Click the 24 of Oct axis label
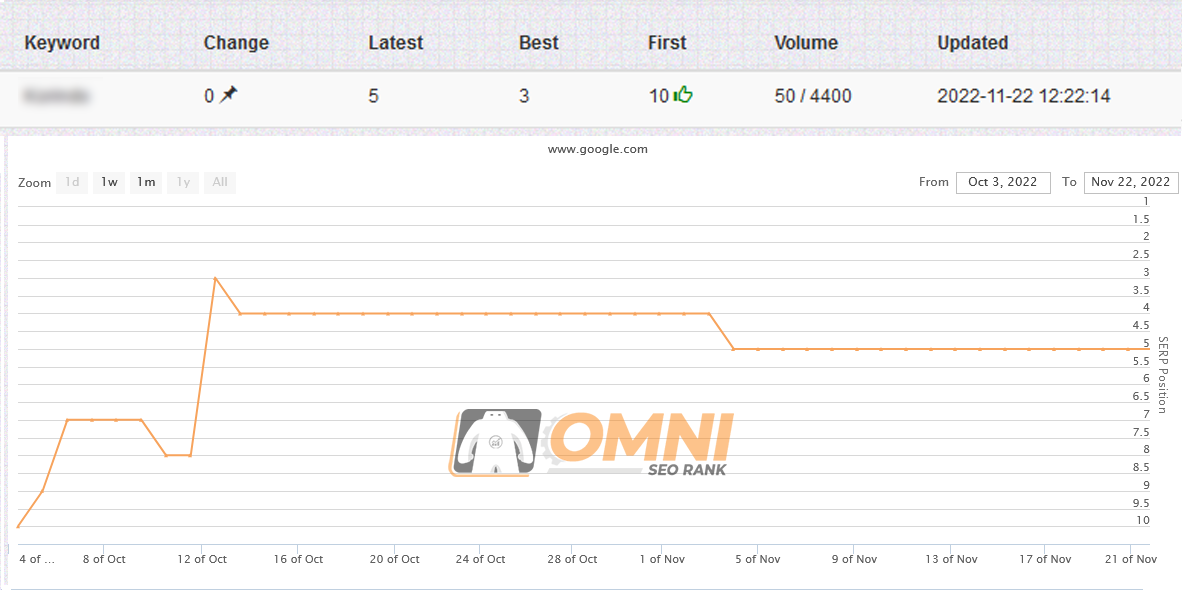This screenshot has height=590, width=1182. tap(479, 559)
